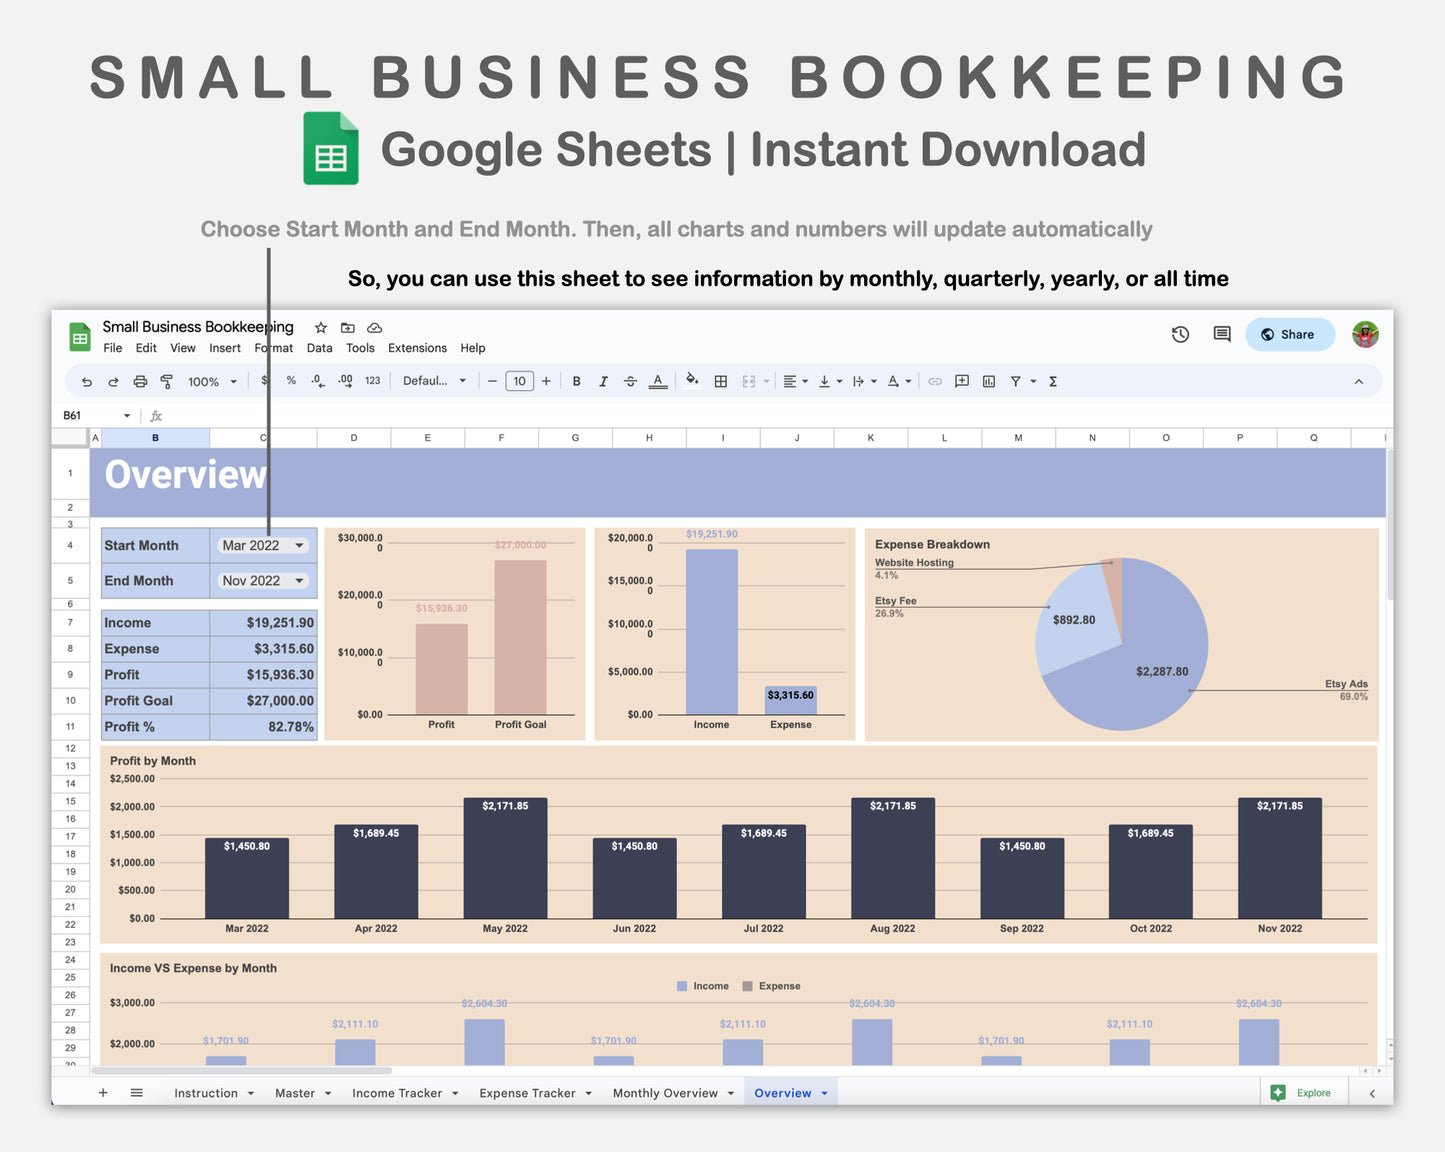Click the Insert link icon
Viewport: 1445px width, 1152px height.
[x=935, y=381]
